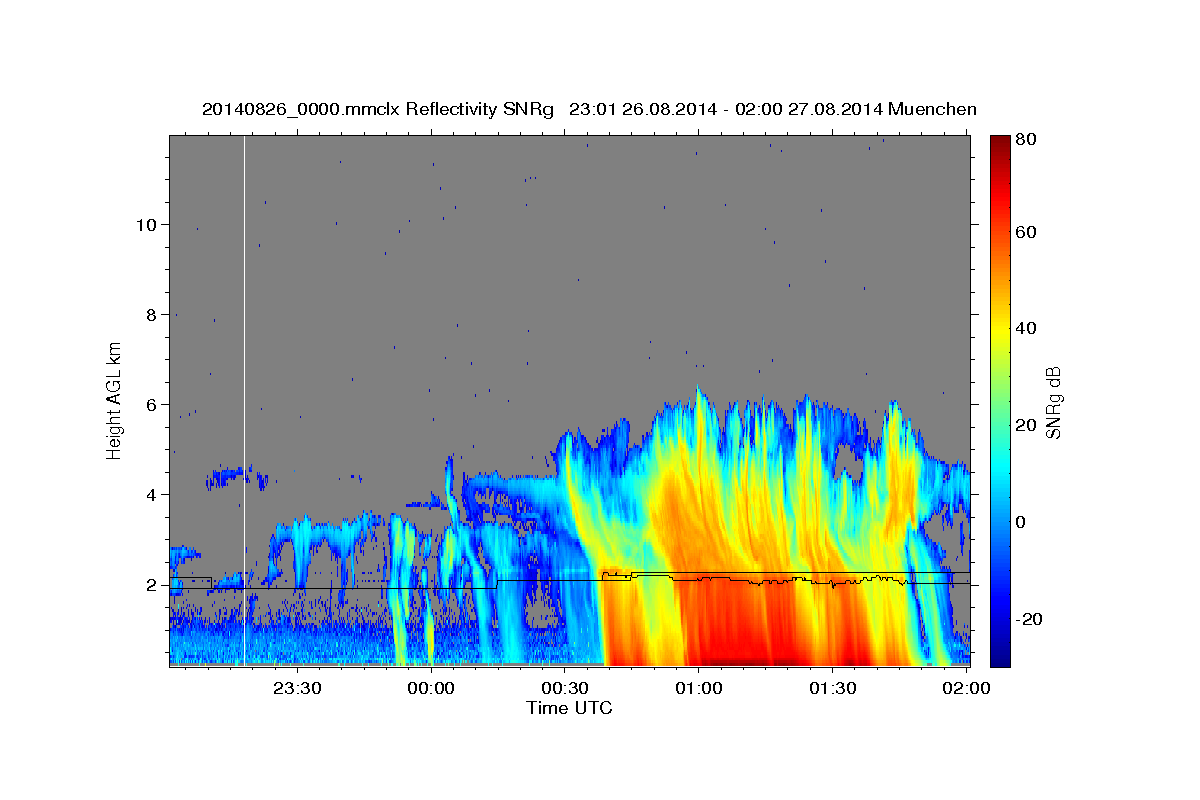Screen dimensions: 1200x800
Task: Click the height tick label 8
Action: [151, 315]
